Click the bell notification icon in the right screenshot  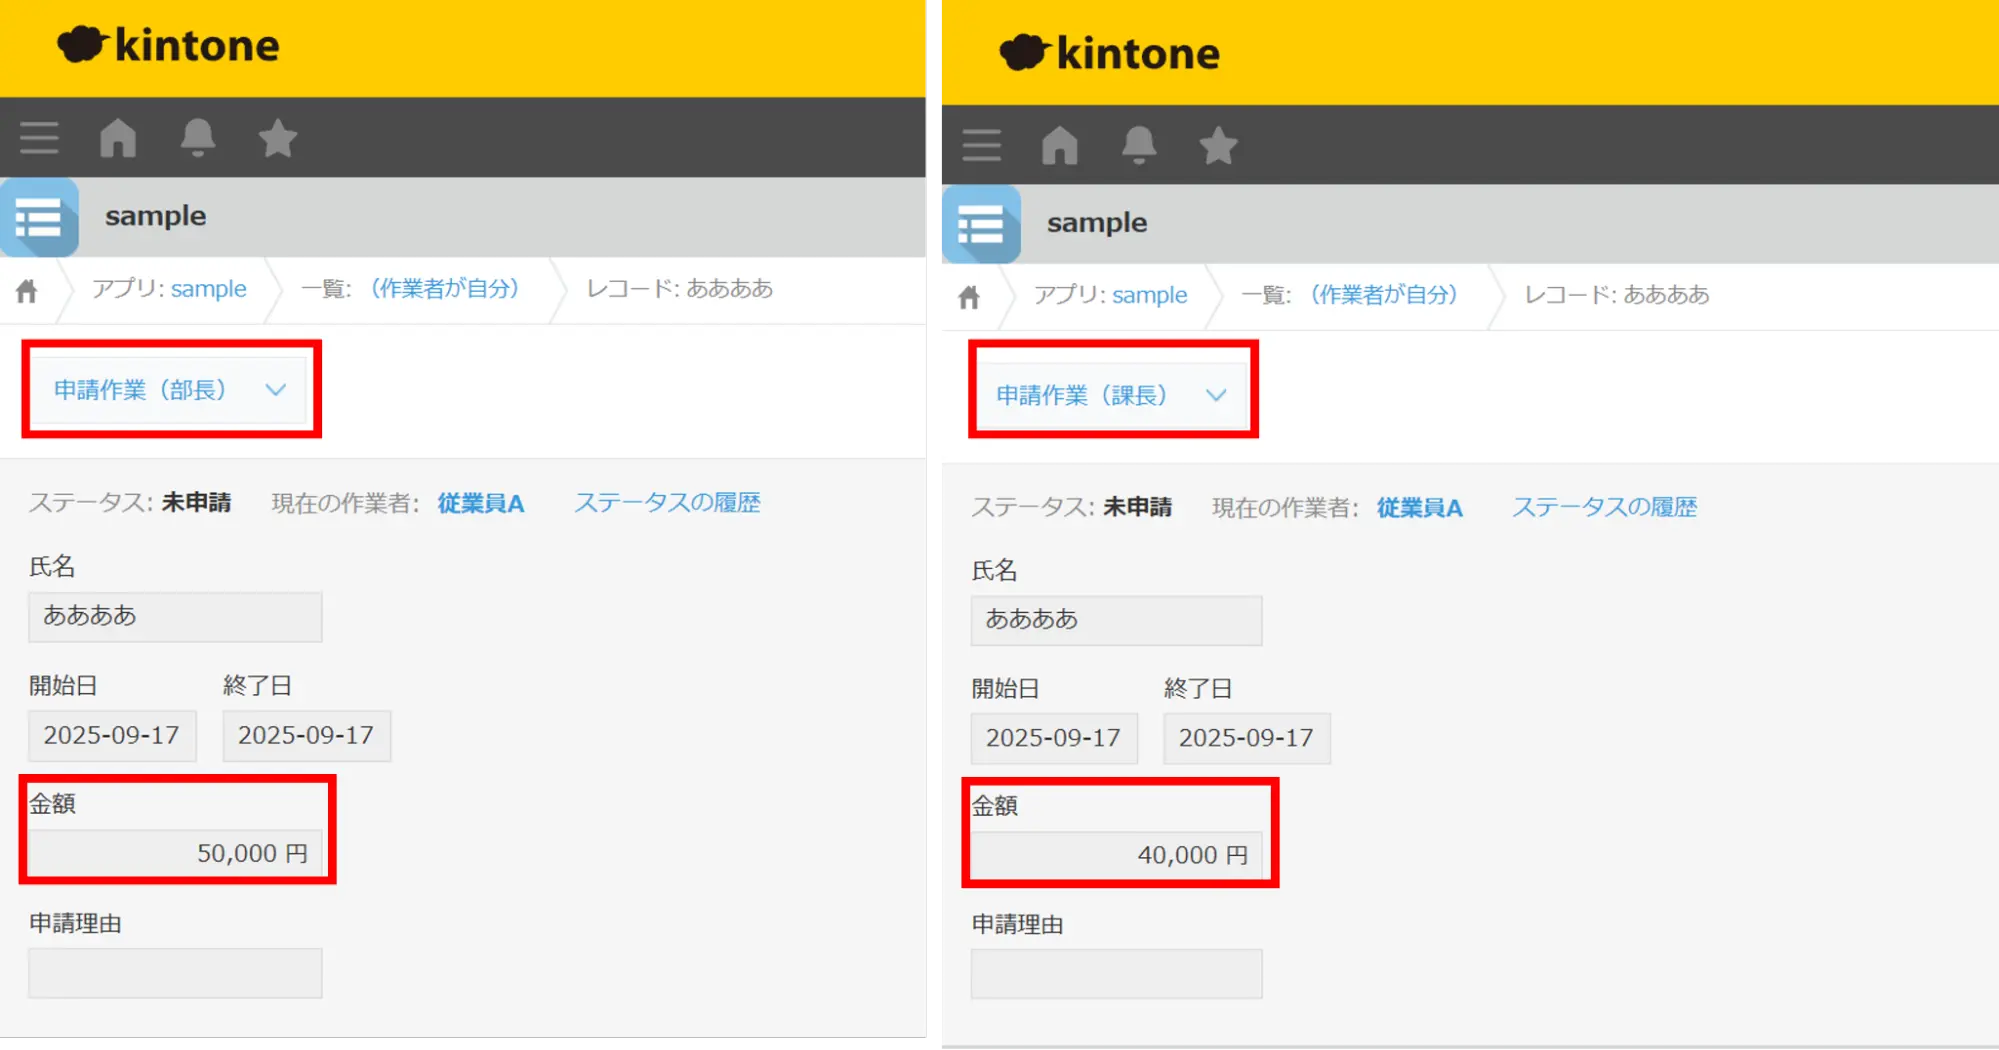point(1139,146)
